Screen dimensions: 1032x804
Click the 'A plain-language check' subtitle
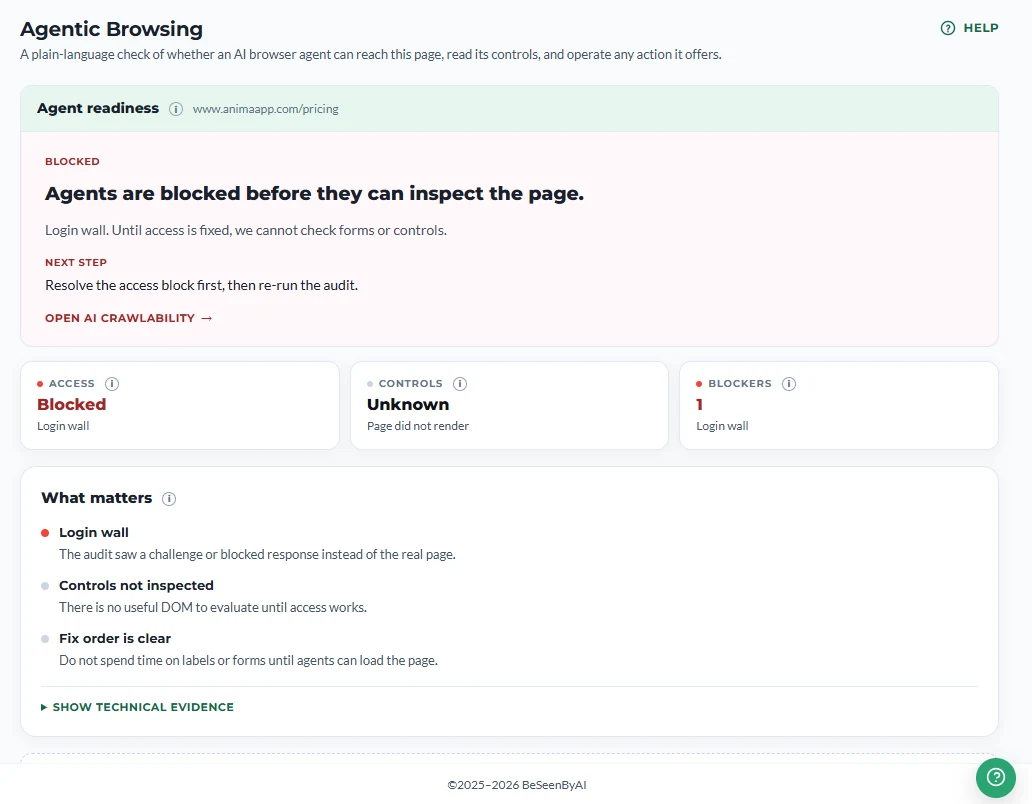[x=371, y=55]
